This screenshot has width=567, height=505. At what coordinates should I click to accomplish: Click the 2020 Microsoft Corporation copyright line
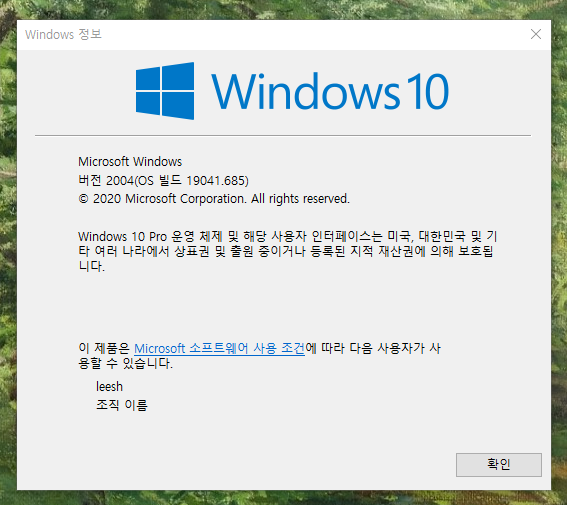pos(214,199)
